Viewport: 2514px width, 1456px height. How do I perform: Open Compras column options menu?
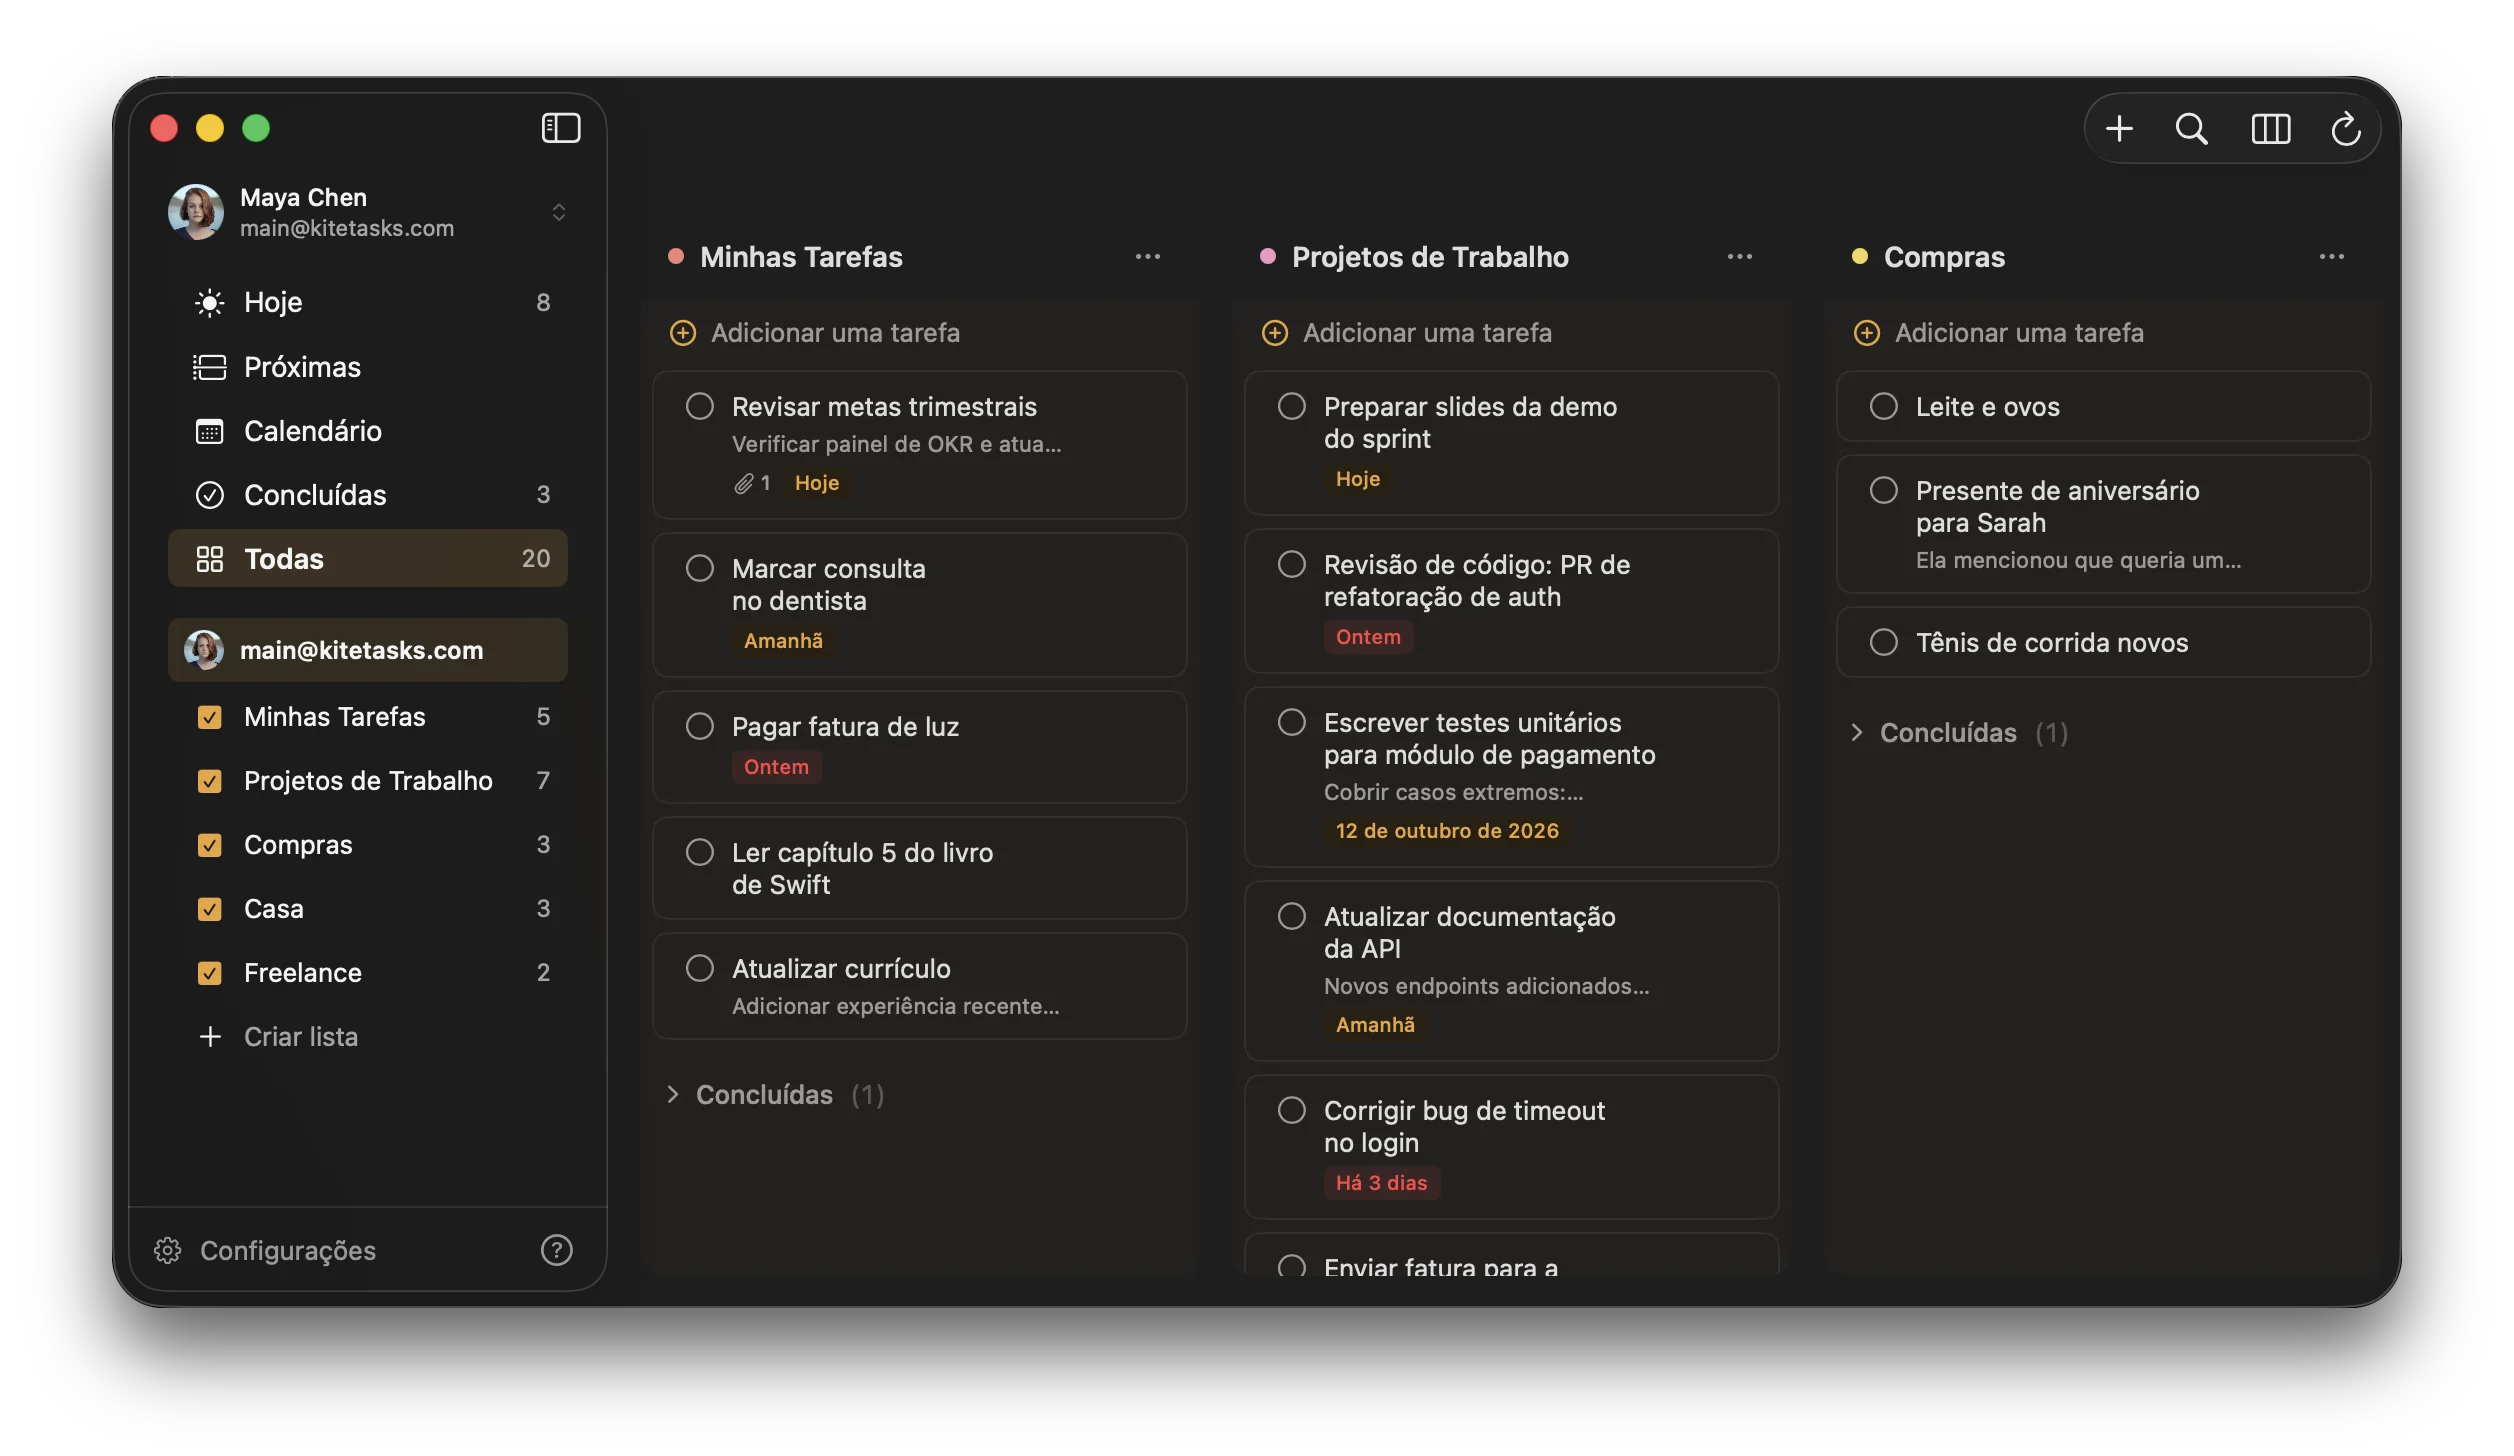2332,257
